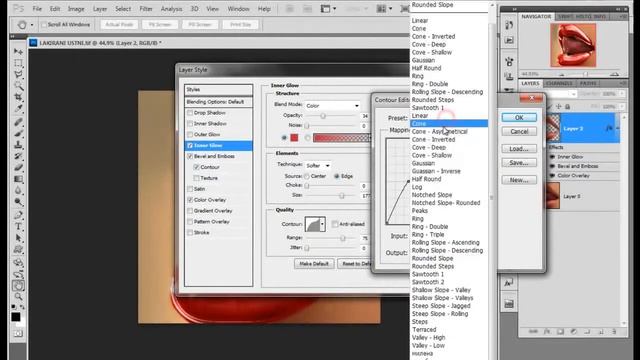Select the Eraser tool
The width and height of the screenshot is (640, 360).
pos(18,168)
